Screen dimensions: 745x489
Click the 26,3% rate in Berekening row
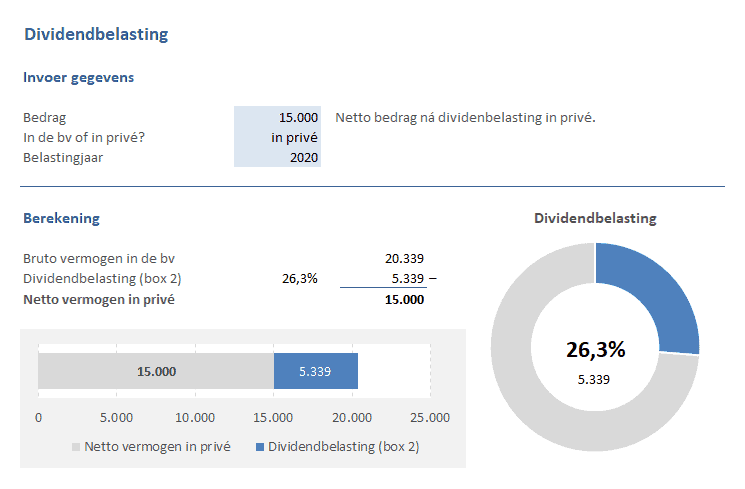[x=300, y=278]
